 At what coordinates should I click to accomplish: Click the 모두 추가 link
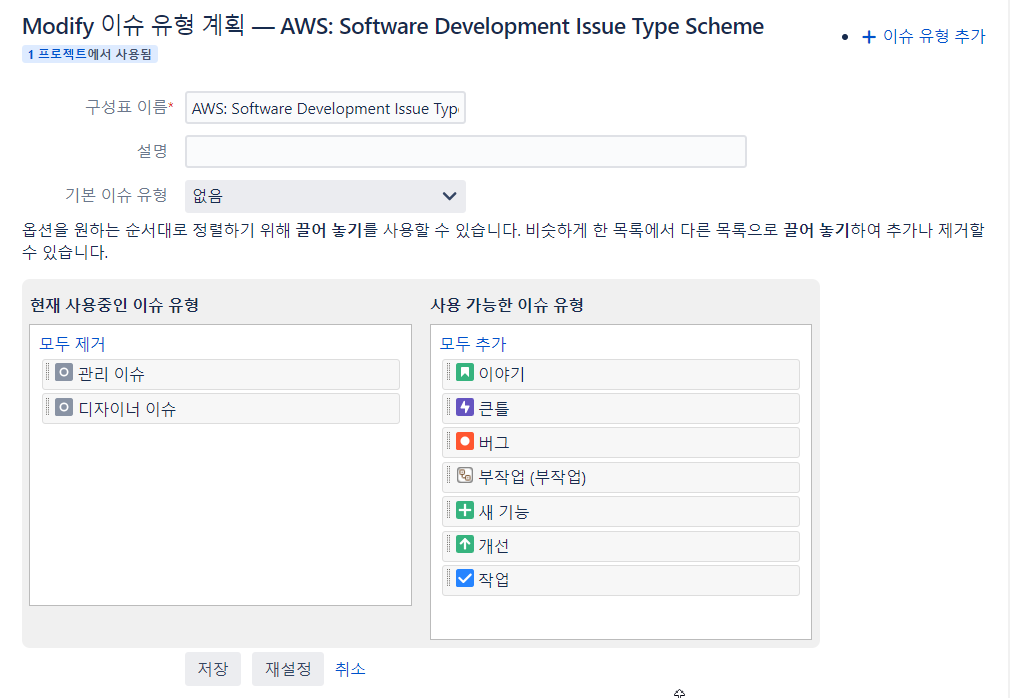[473, 344]
